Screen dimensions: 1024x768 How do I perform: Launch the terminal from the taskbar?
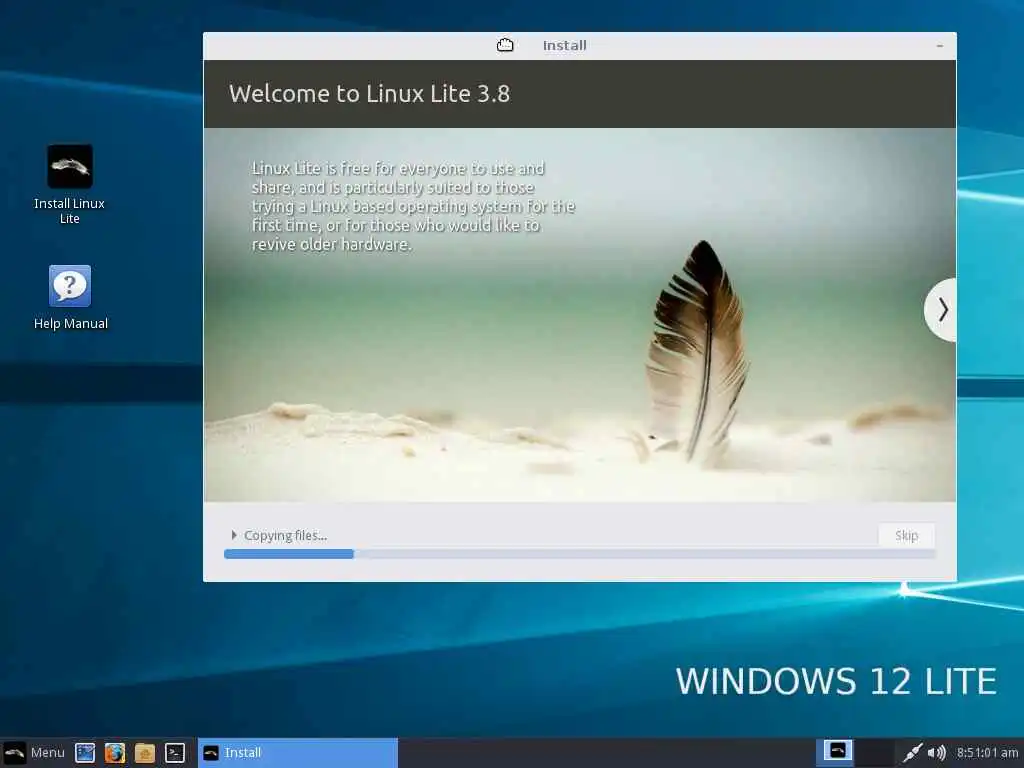(x=174, y=752)
